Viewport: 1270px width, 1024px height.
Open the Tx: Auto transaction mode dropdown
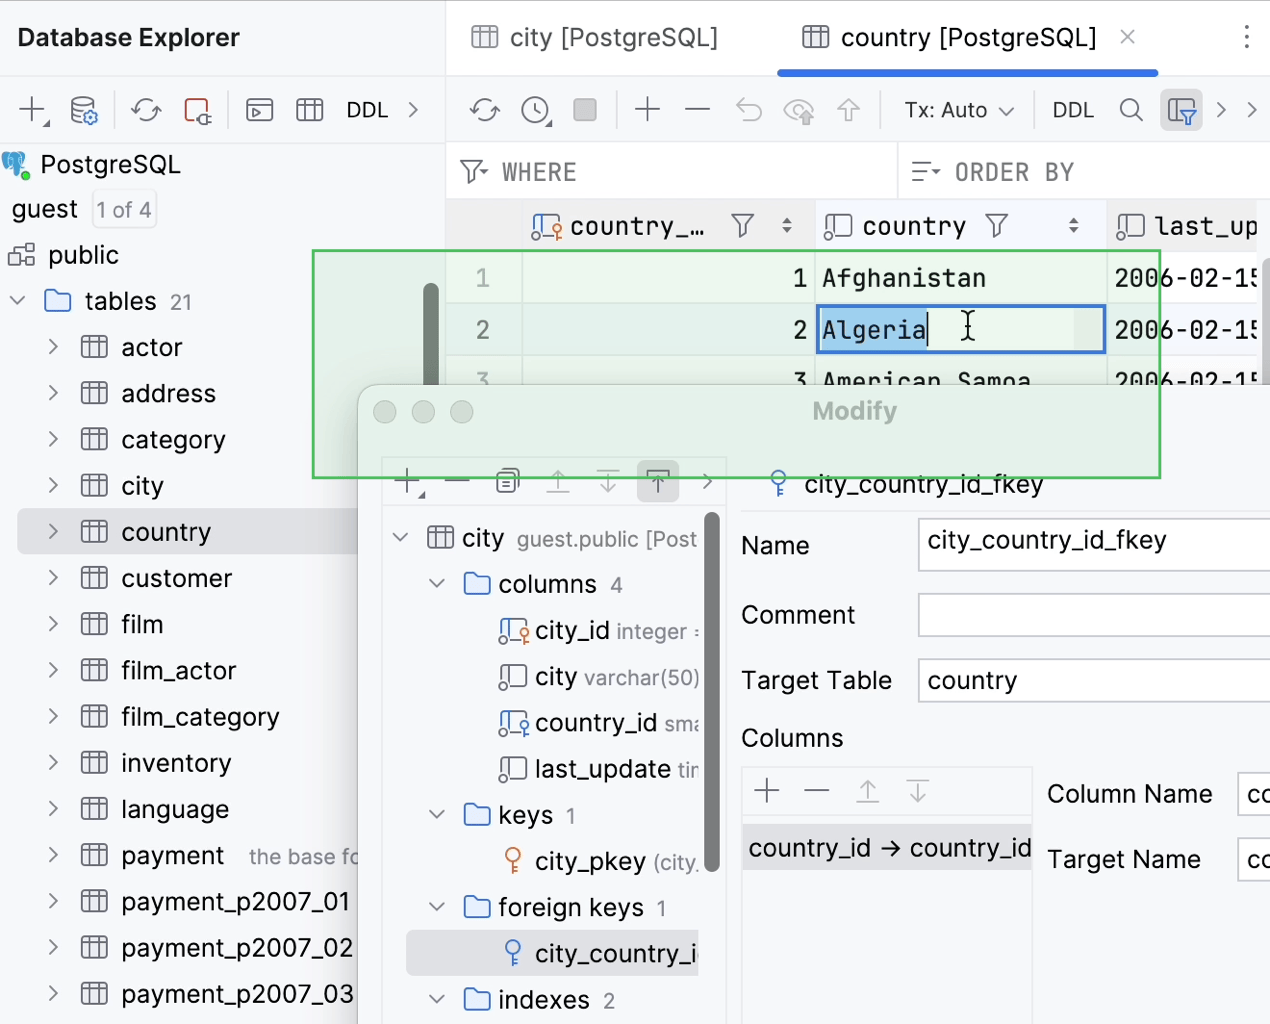(x=956, y=110)
